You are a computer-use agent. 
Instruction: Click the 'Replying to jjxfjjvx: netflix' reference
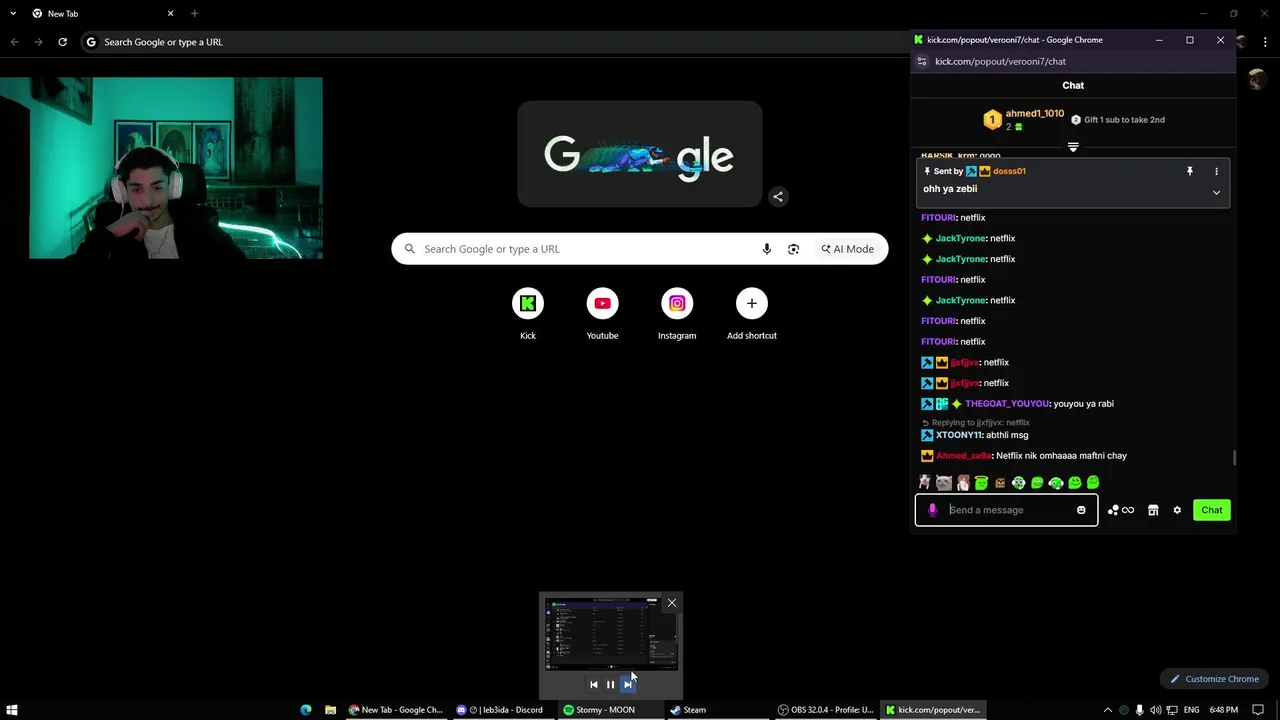(976, 423)
